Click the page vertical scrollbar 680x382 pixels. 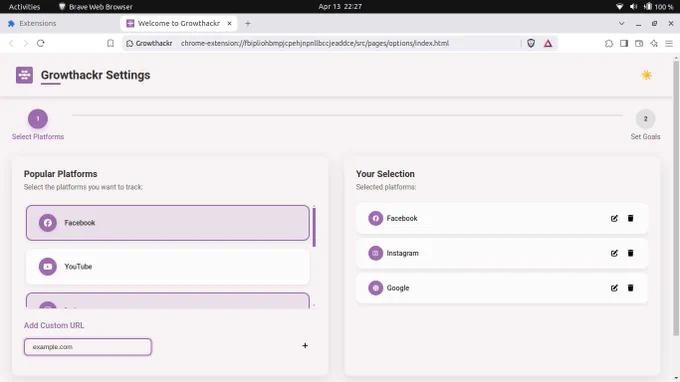(676, 198)
